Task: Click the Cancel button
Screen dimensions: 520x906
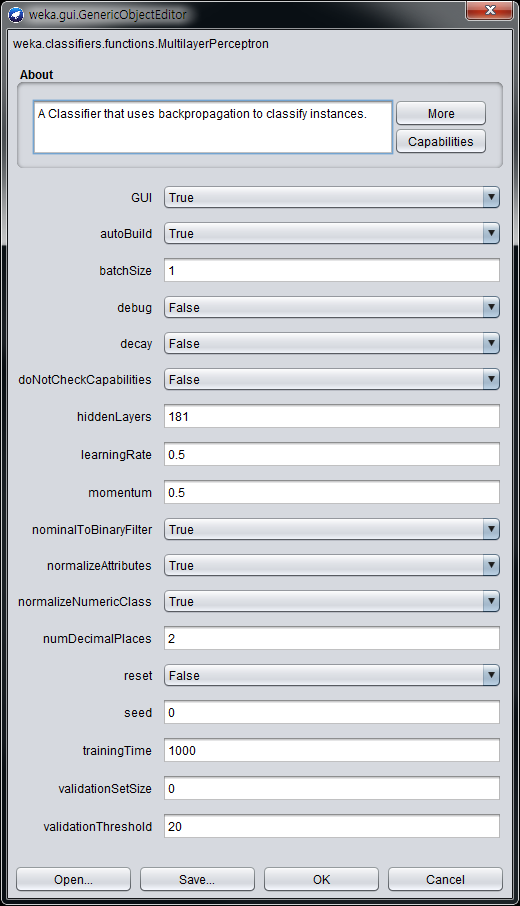Action: tap(445, 879)
